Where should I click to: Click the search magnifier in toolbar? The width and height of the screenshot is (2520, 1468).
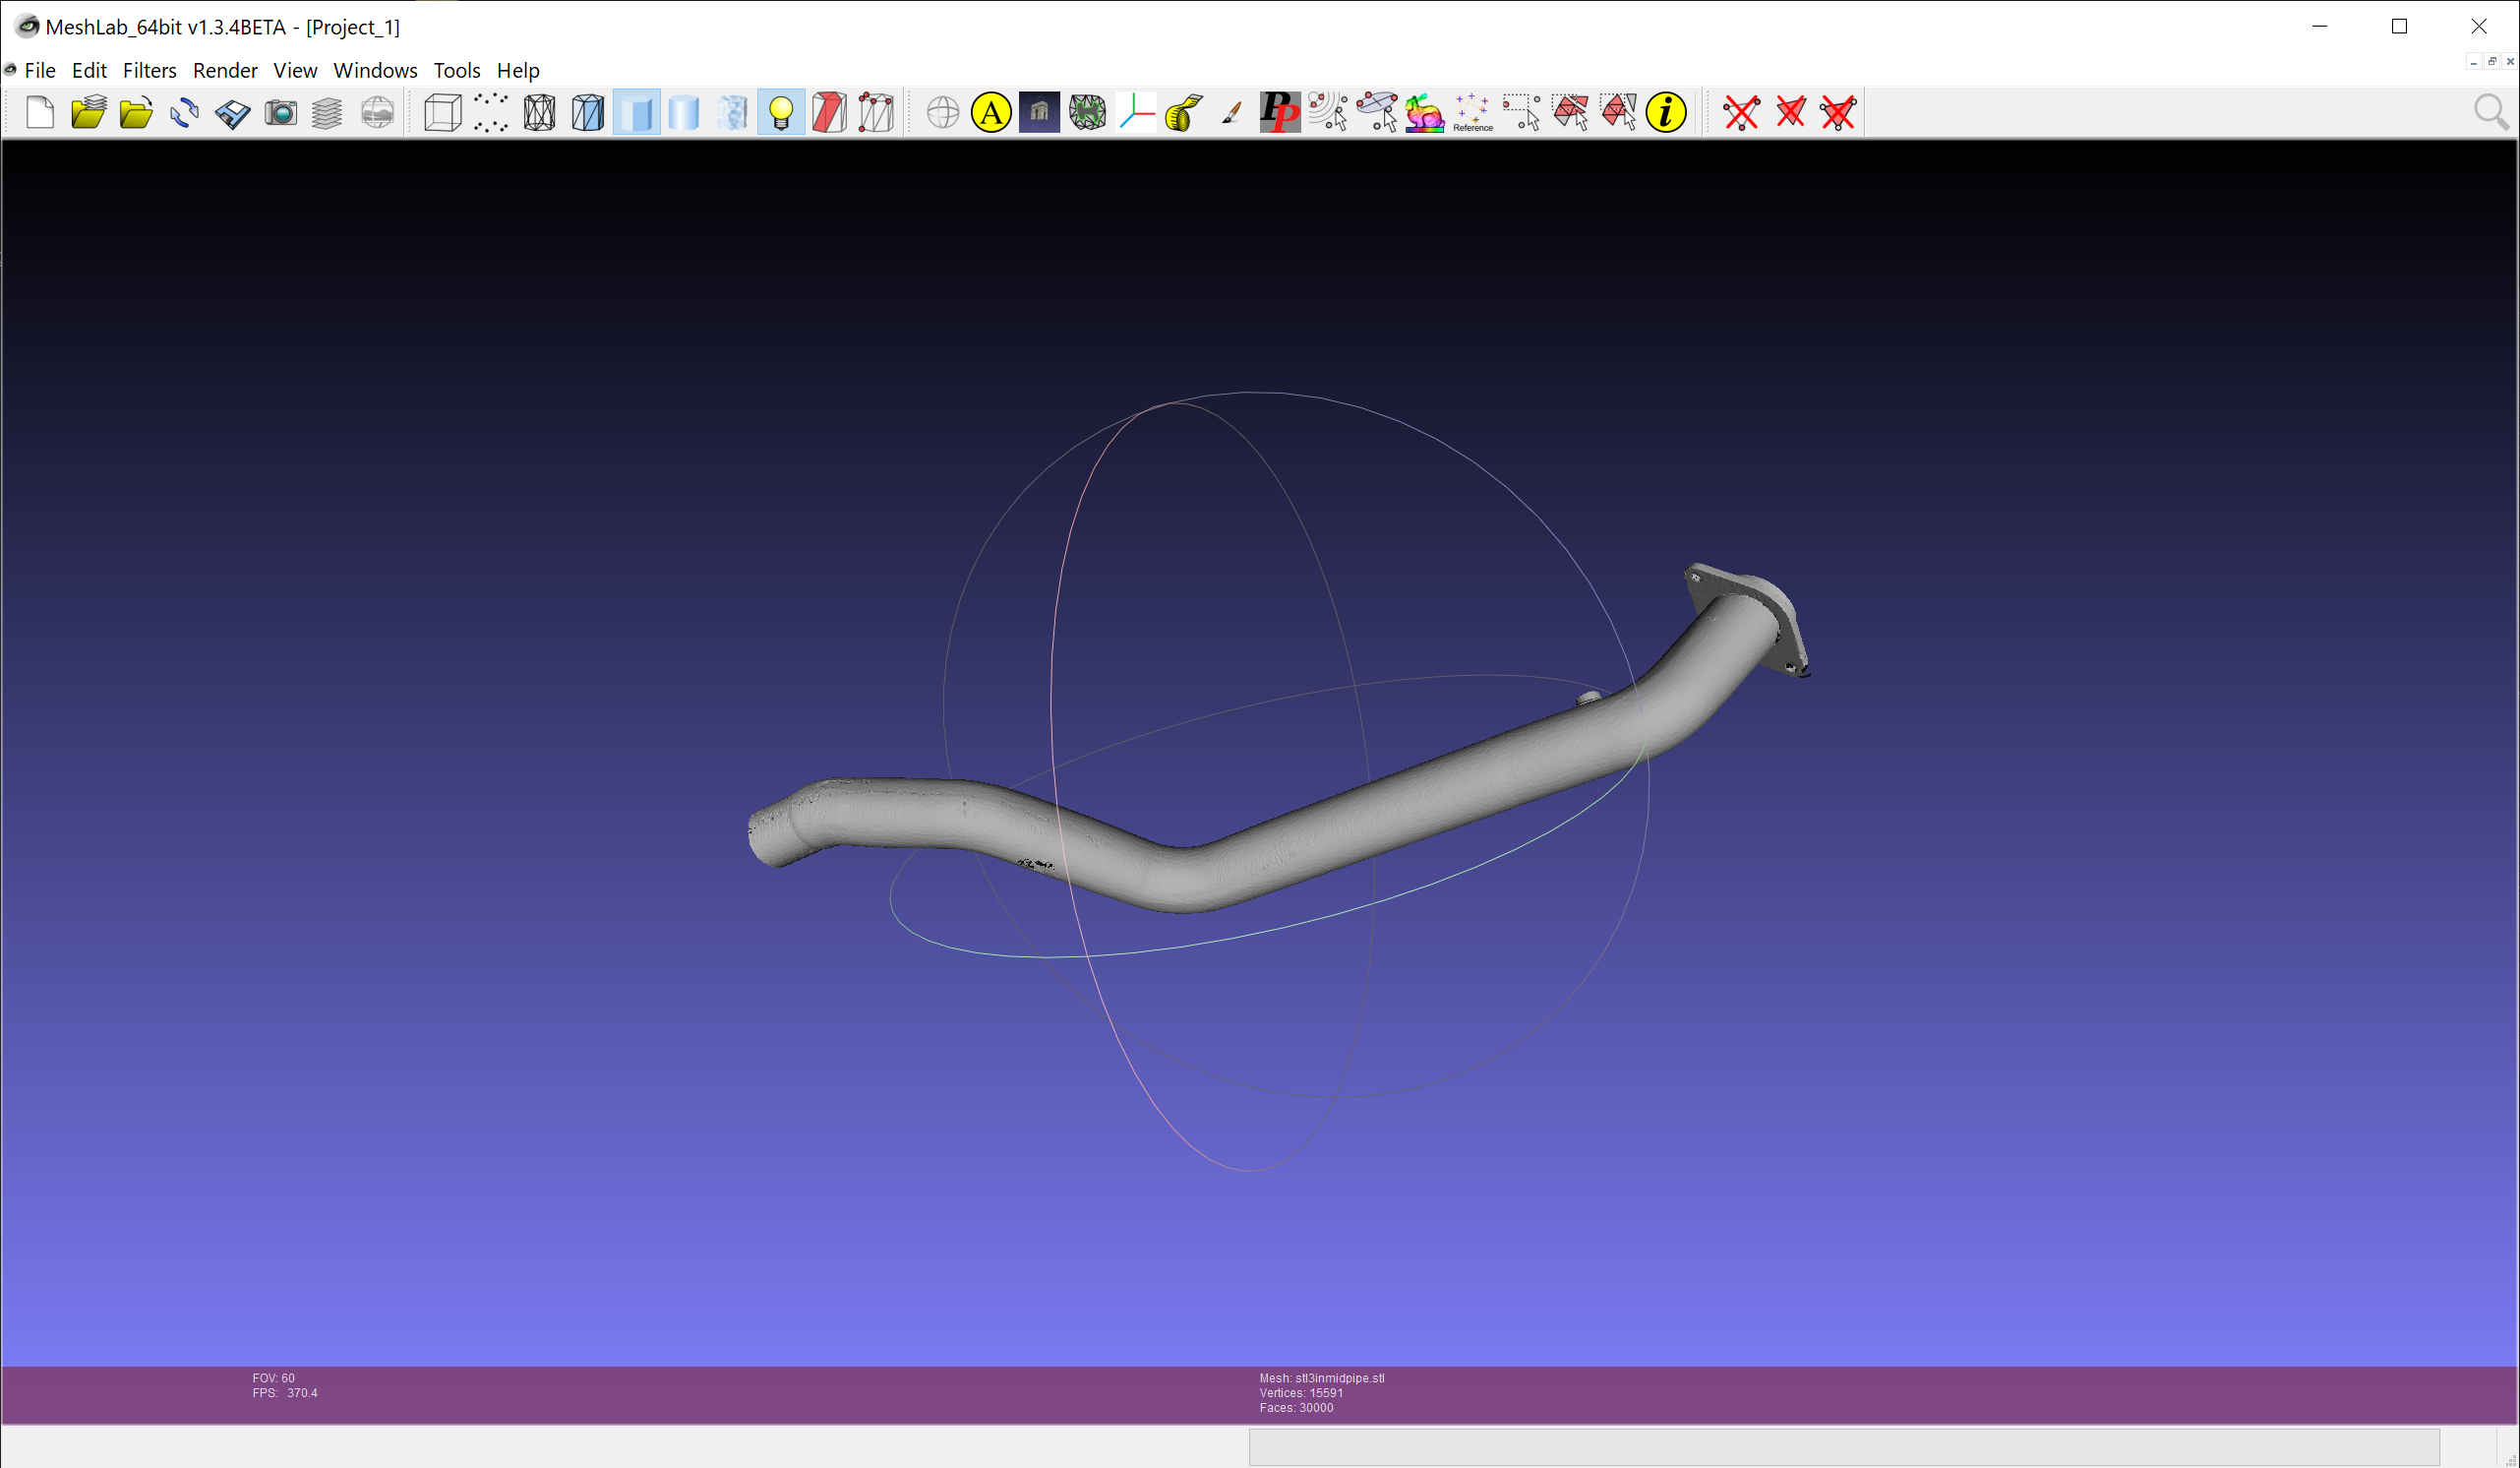click(x=2490, y=112)
